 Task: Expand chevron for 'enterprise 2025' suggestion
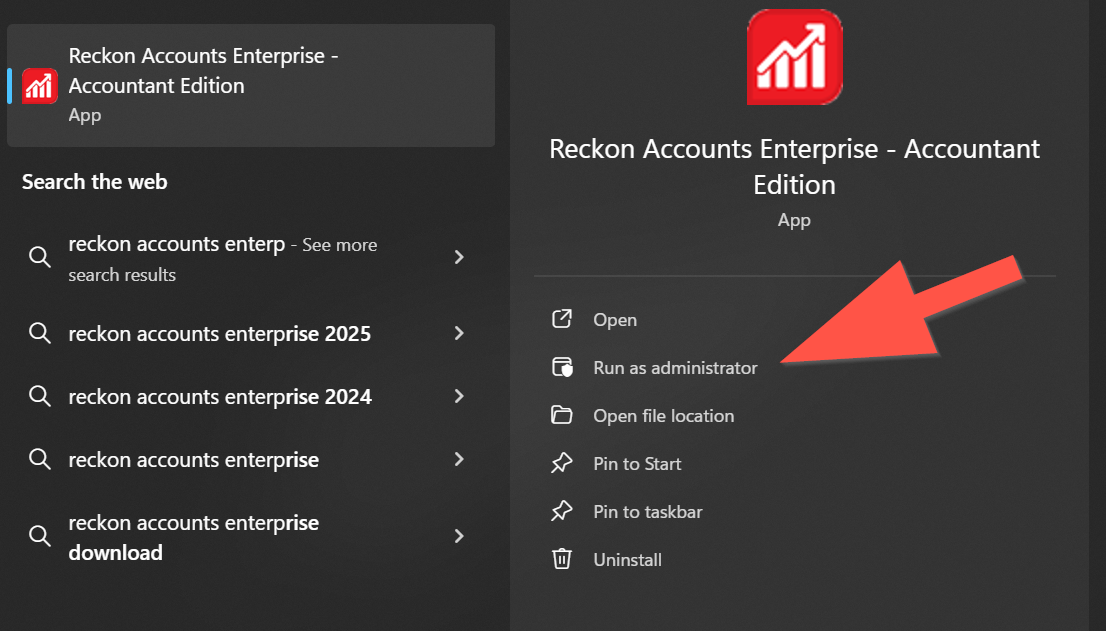coord(459,333)
